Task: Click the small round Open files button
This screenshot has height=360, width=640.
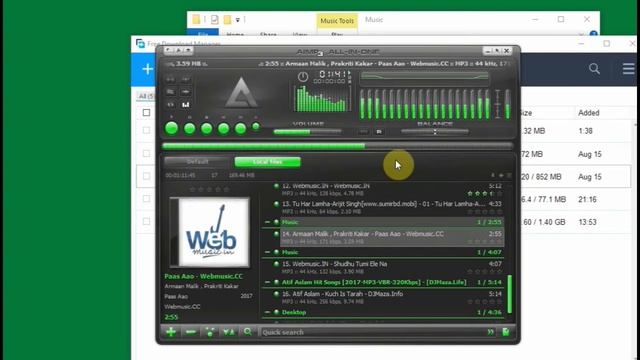Action: coord(256,127)
